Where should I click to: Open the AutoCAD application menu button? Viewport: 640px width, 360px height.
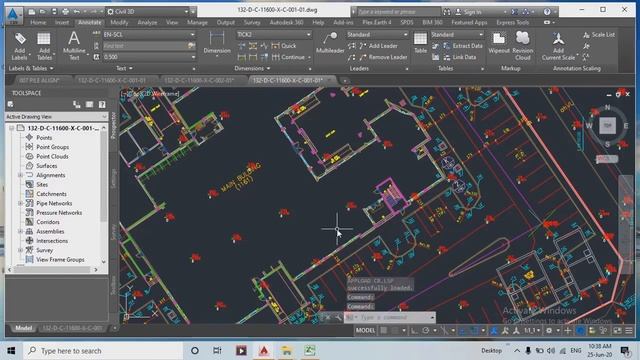[x=13, y=15]
